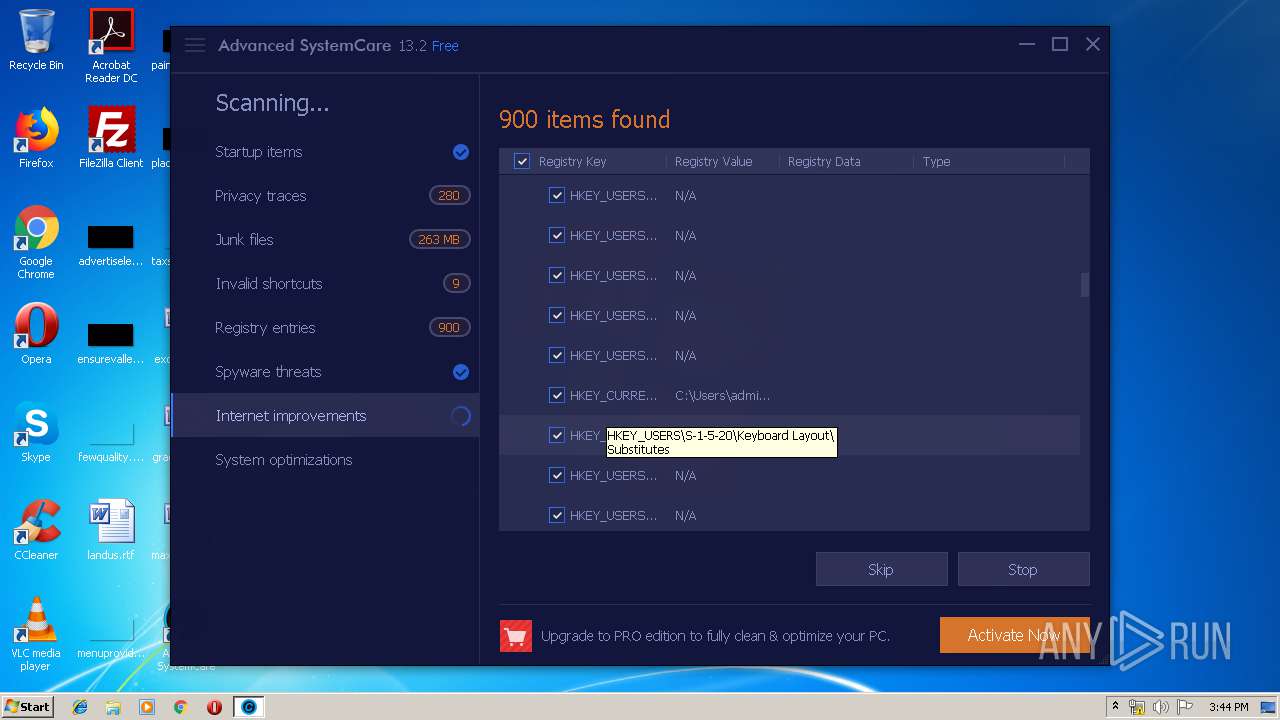Show hidden system tray icons arrow
Viewport: 1280px width, 720px height.
tap(1115, 707)
